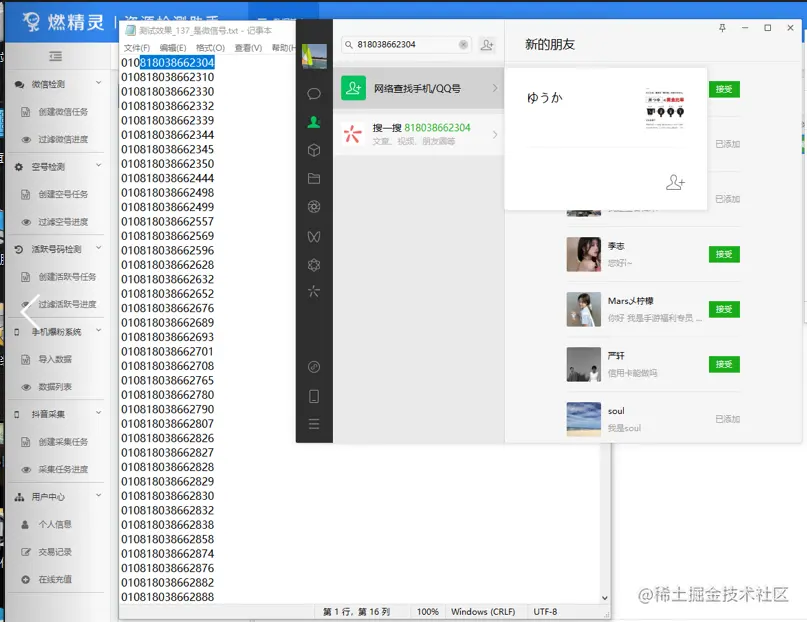
Task: Open WeChat Top Stories flower icon
Action: [314, 264]
